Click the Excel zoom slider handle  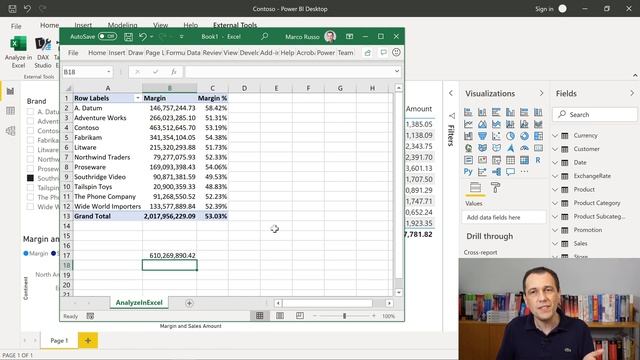pyautogui.click(x=344, y=316)
